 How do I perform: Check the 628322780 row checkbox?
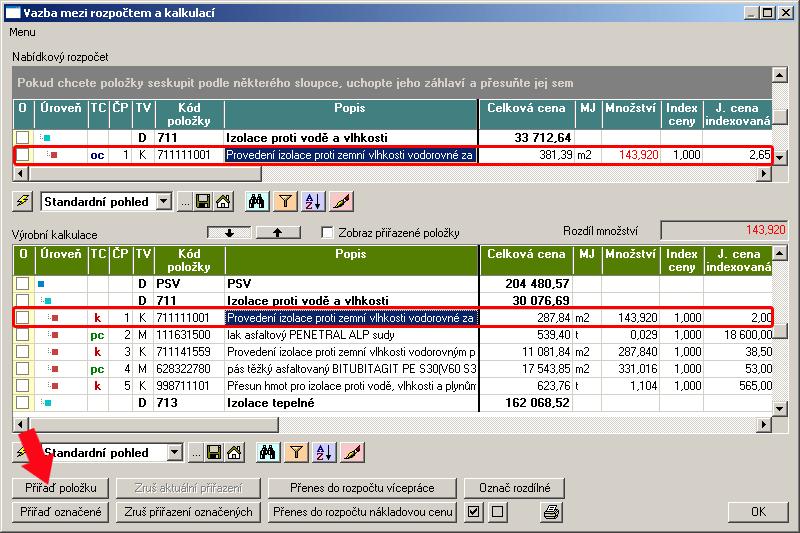pyautogui.click(x=22, y=369)
